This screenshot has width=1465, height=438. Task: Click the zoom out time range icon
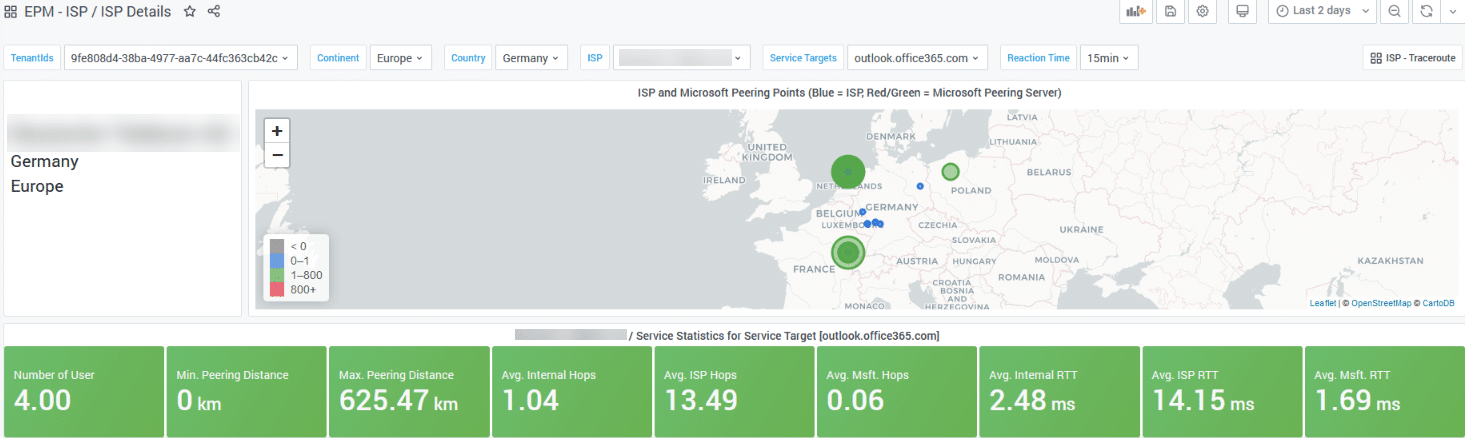[x=1394, y=11]
